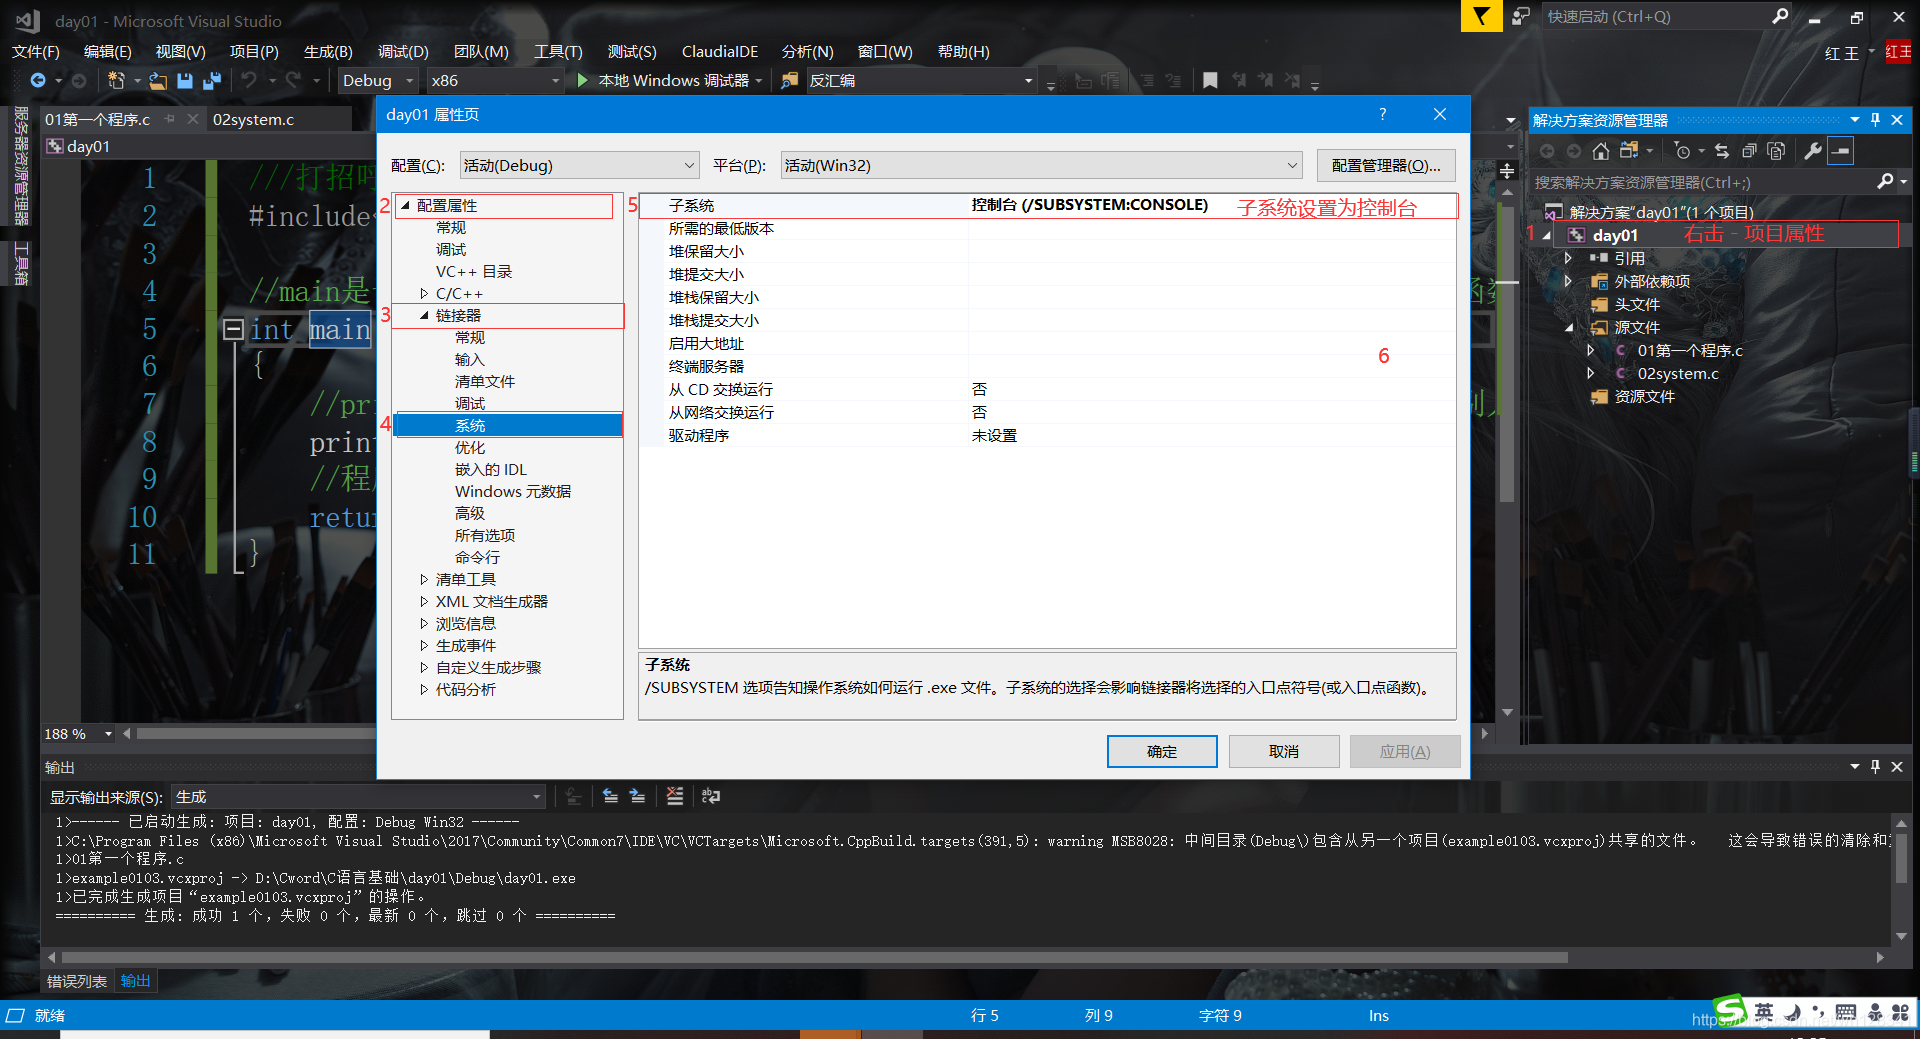
Task: Select the 子系统 property row
Action: pos(1047,205)
